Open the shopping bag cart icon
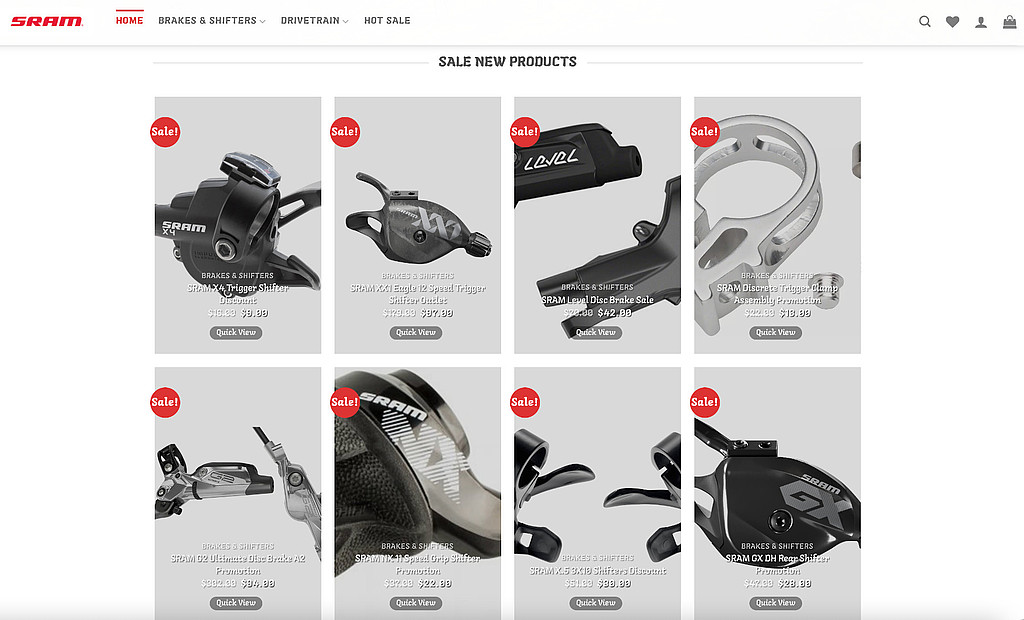The width and height of the screenshot is (1024, 620). [x=1010, y=22]
